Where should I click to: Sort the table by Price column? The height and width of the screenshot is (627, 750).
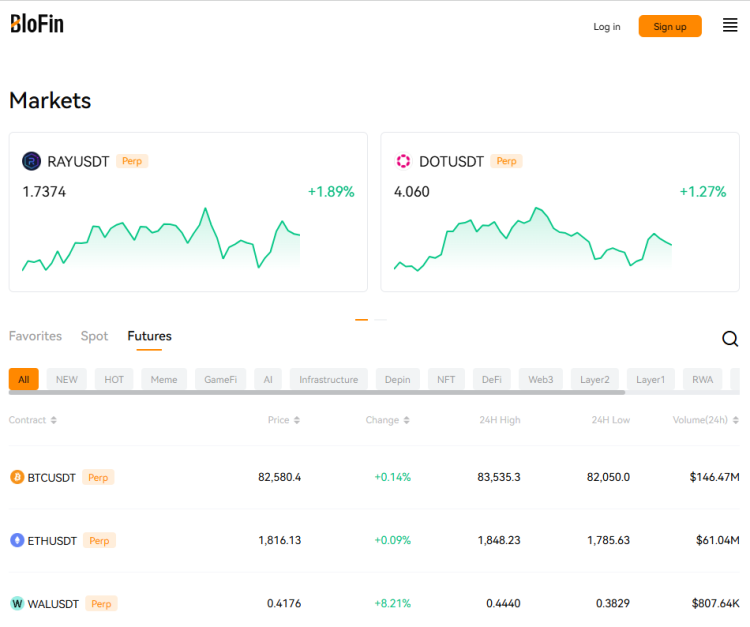[x=284, y=420]
